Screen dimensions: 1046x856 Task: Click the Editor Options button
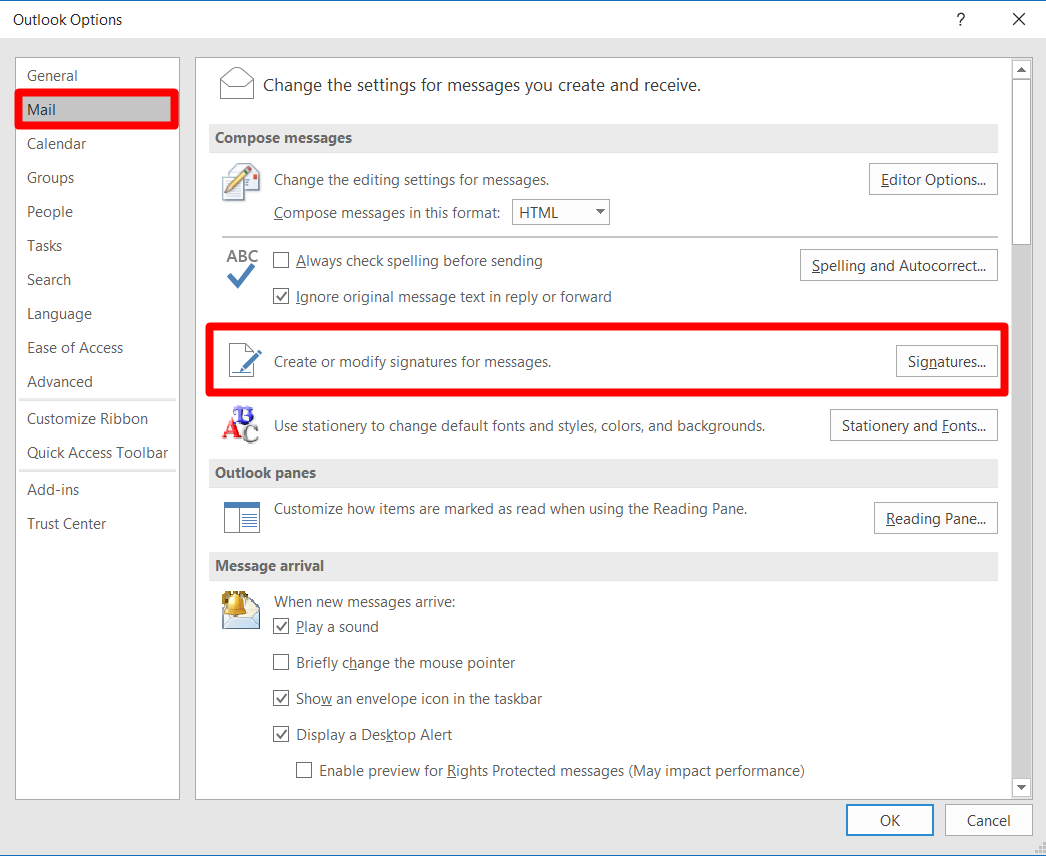[x=933, y=179]
